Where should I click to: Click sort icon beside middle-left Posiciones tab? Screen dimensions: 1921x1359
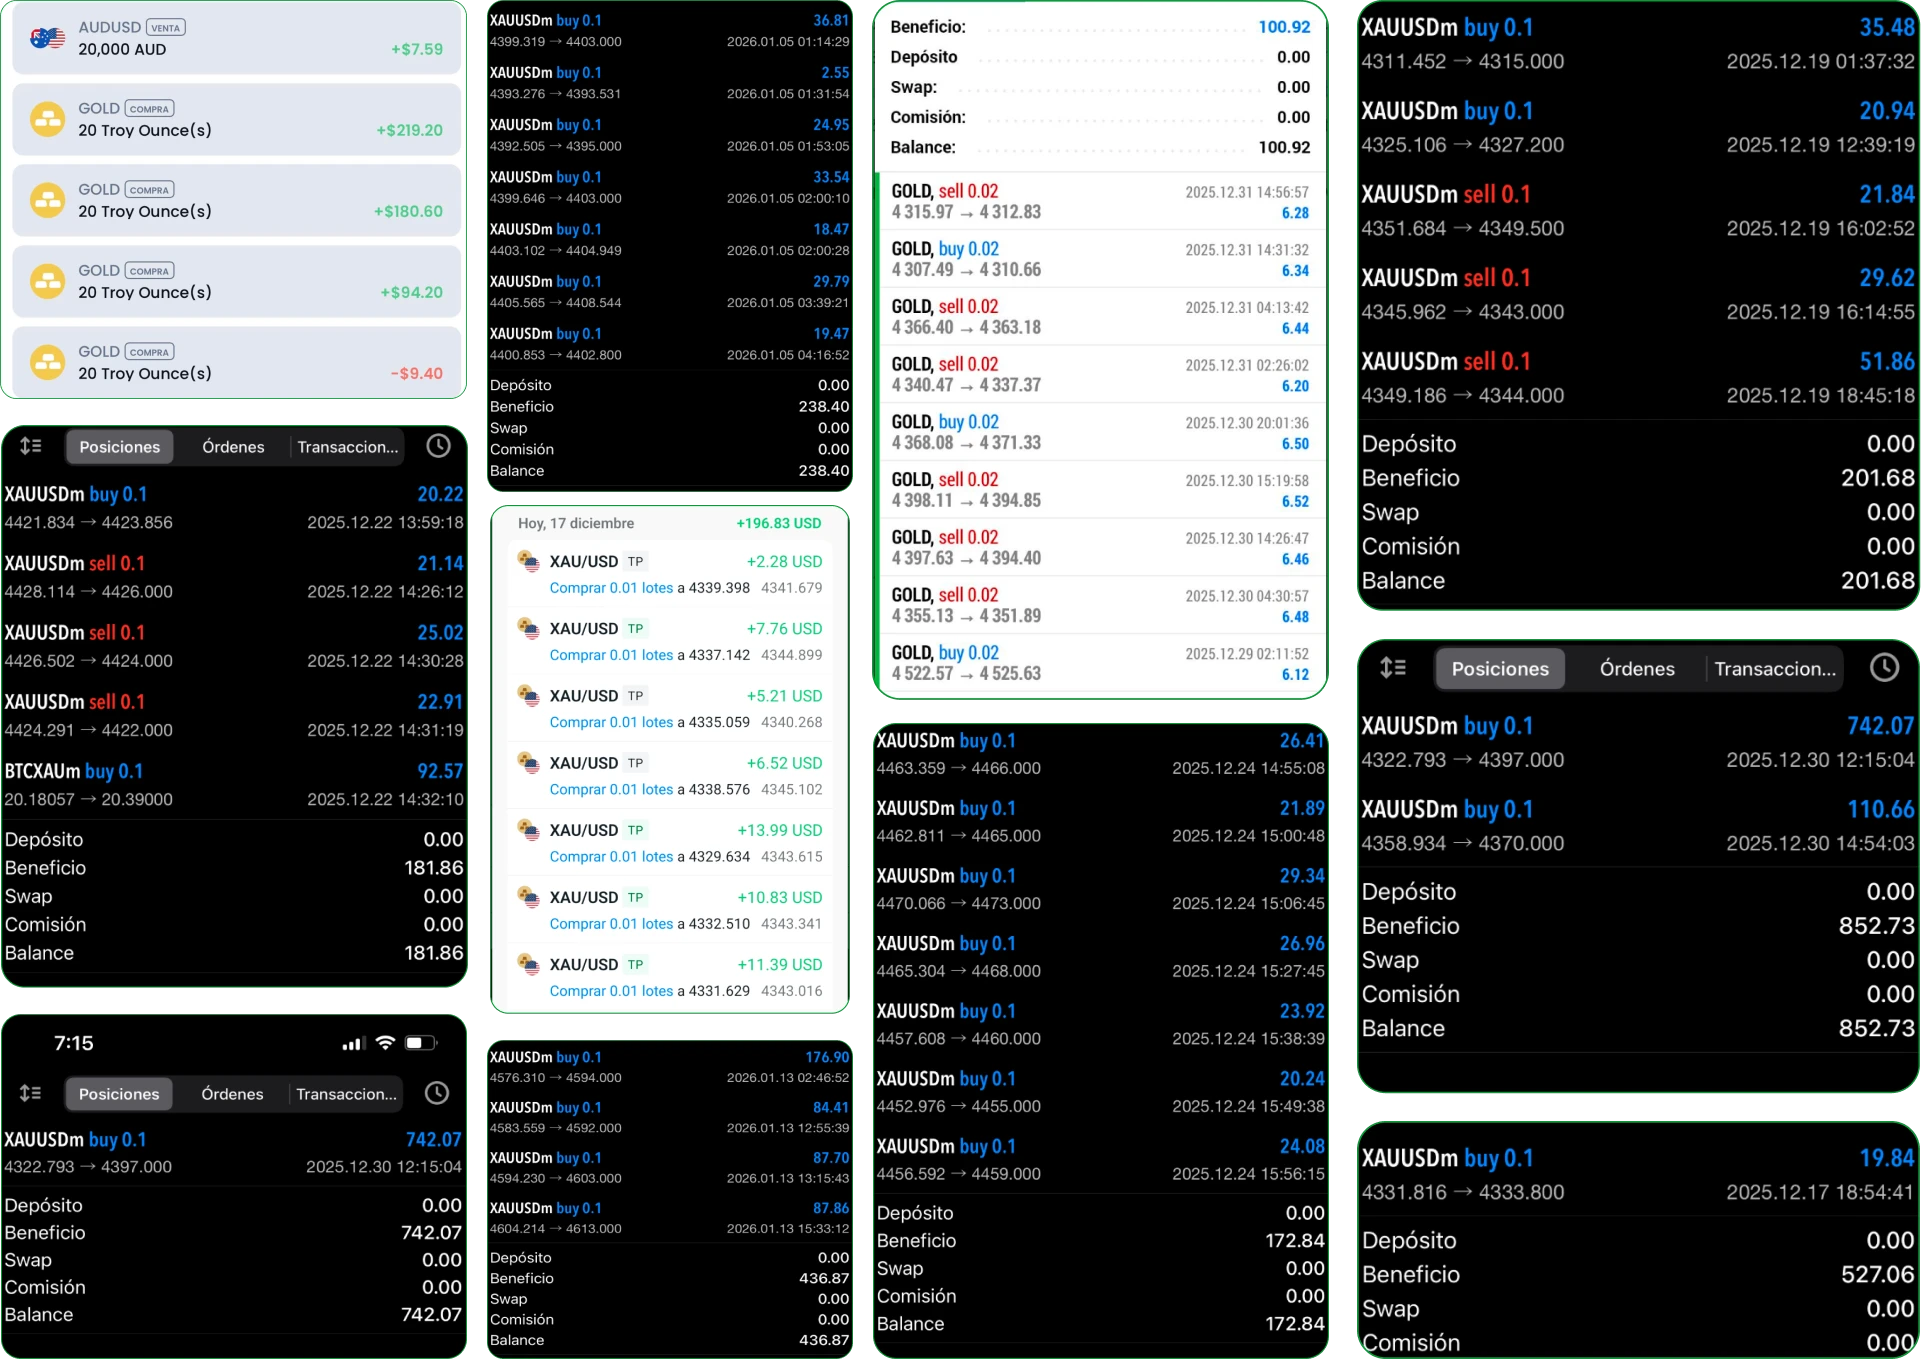point(31,446)
